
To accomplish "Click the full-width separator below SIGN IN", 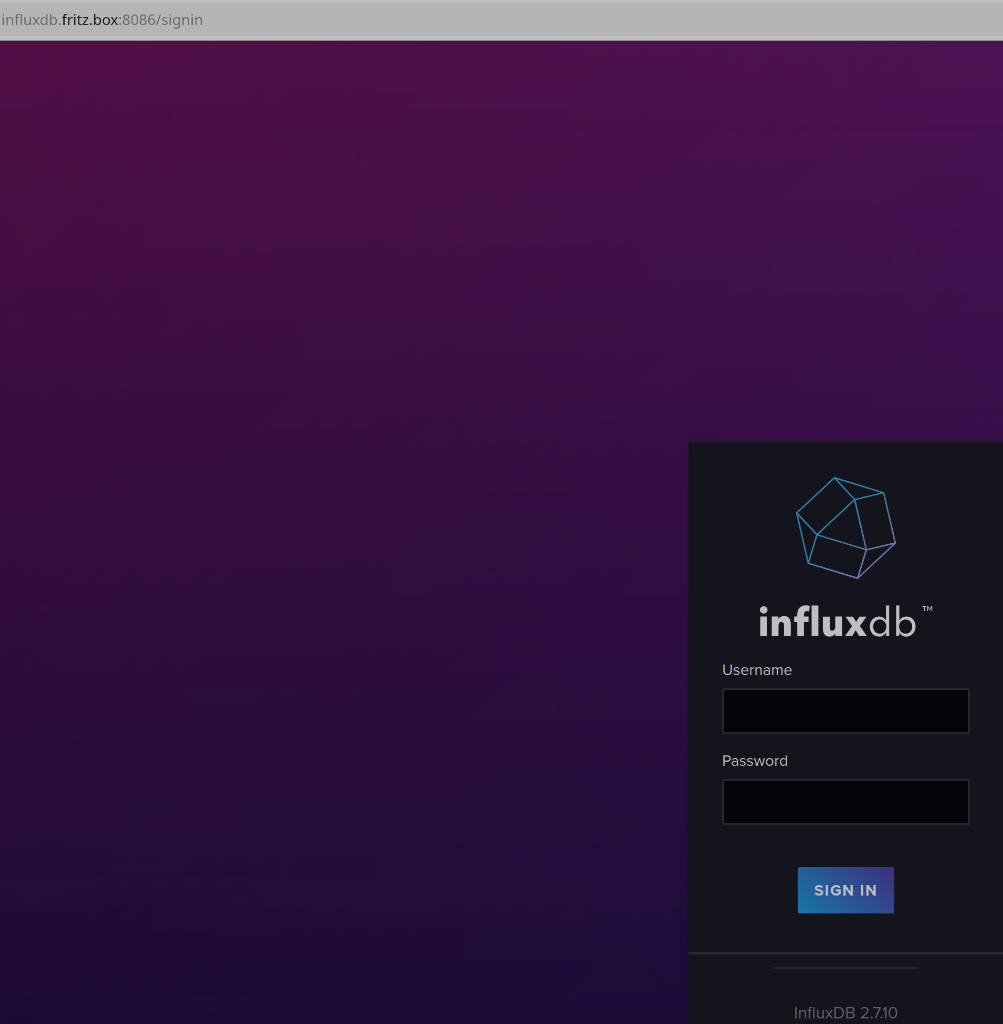I will [845, 953].
